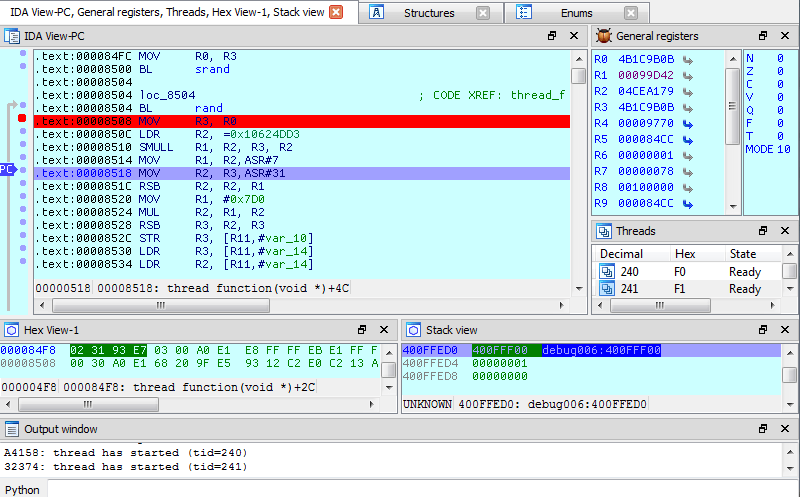This screenshot has width=800, height=497.
Task: Jump to address held in R5
Action: click(x=688, y=140)
